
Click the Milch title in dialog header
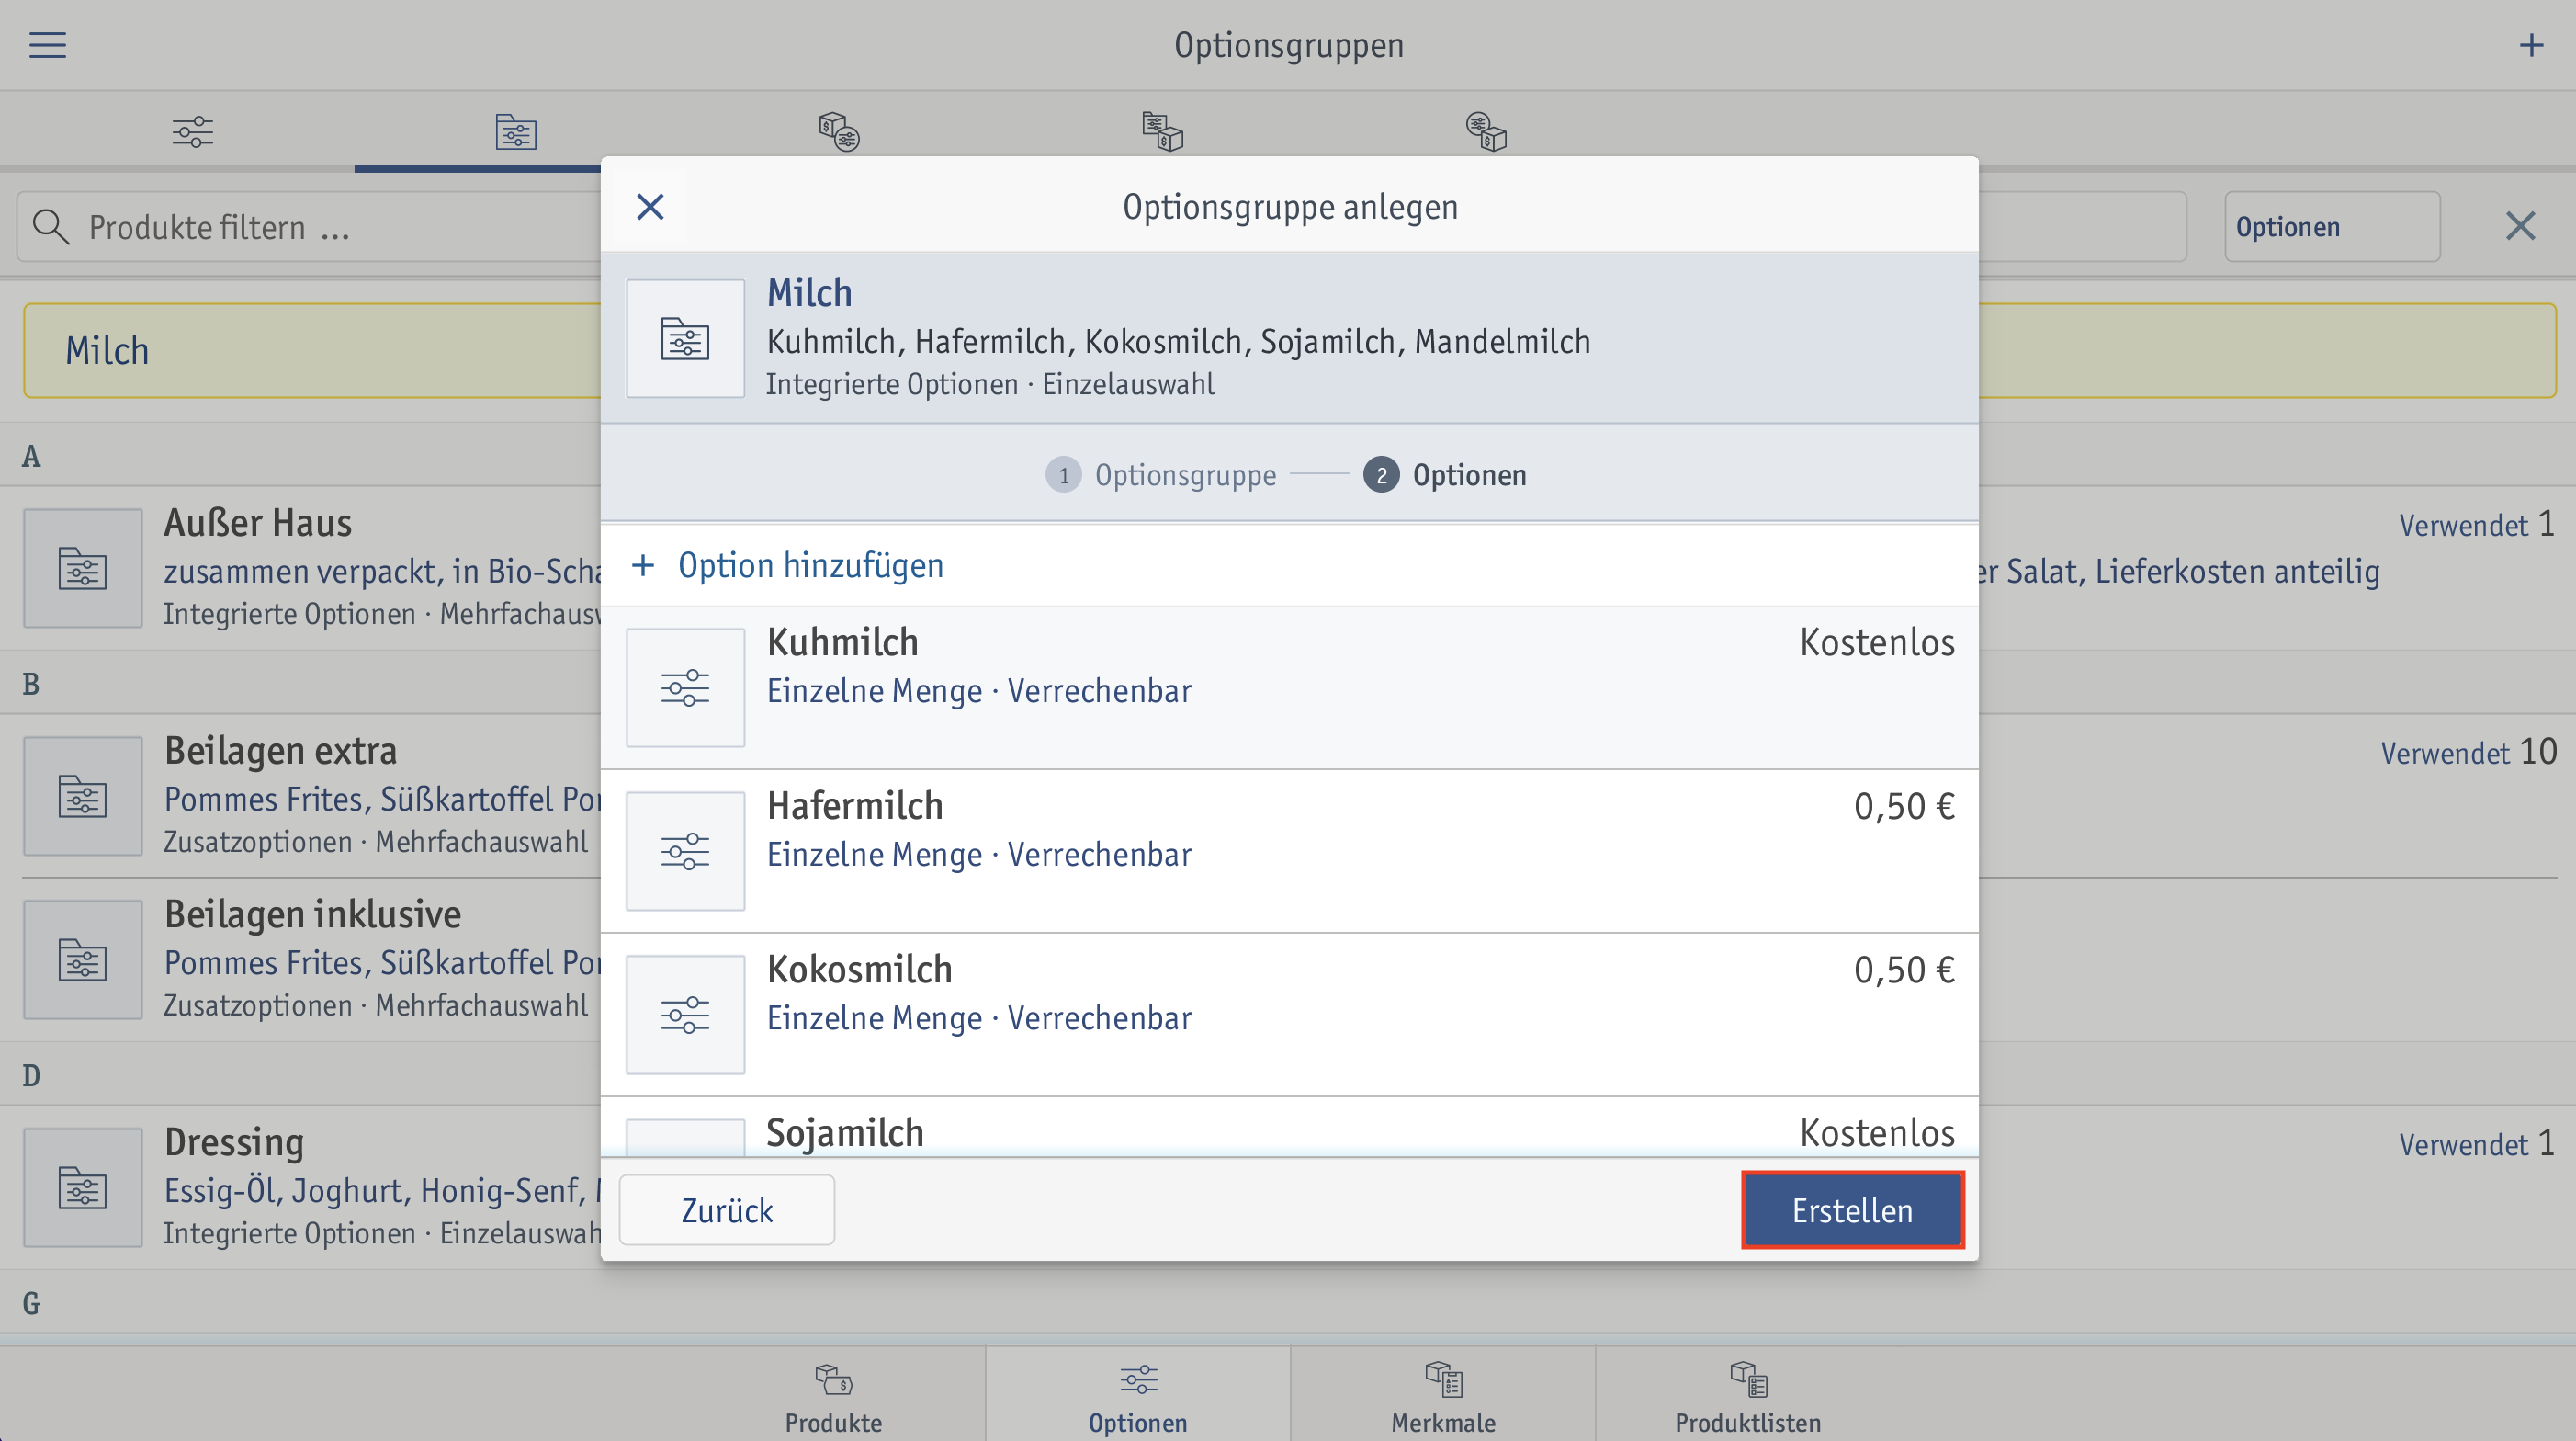pyautogui.click(x=809, y=293)
